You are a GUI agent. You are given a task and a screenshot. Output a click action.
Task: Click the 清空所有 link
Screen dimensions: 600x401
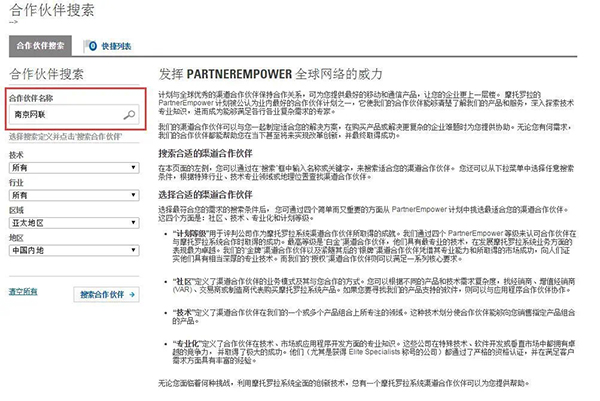[23, 291]
